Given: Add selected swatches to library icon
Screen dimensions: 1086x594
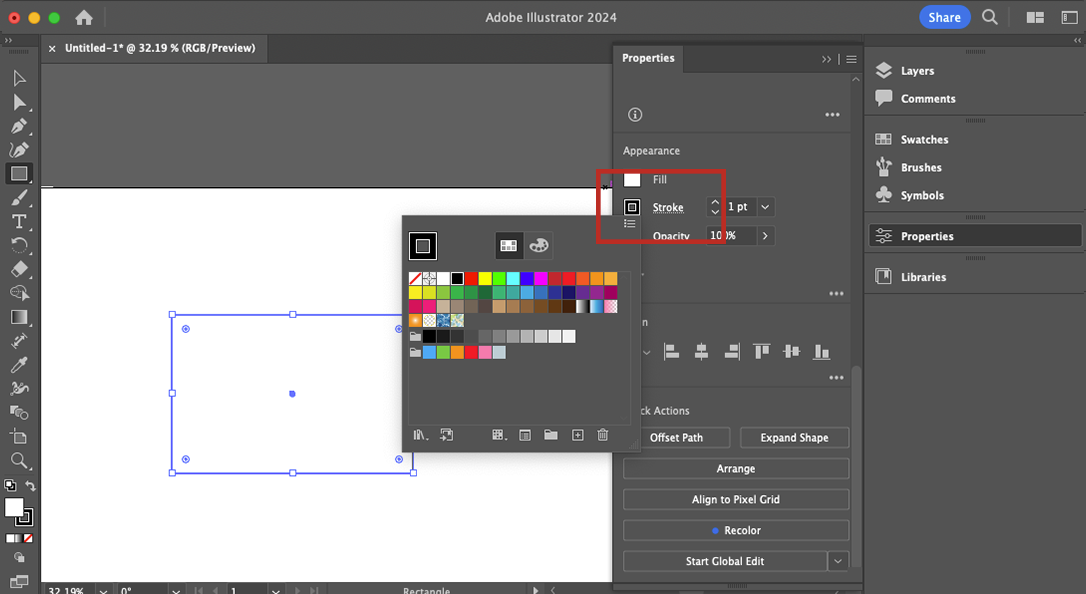Looking at the screenshot, I should click(447, 435).
